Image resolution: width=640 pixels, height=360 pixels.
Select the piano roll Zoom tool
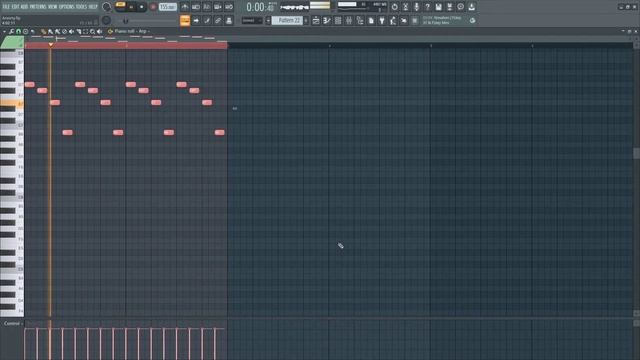[x=93, y=31]
